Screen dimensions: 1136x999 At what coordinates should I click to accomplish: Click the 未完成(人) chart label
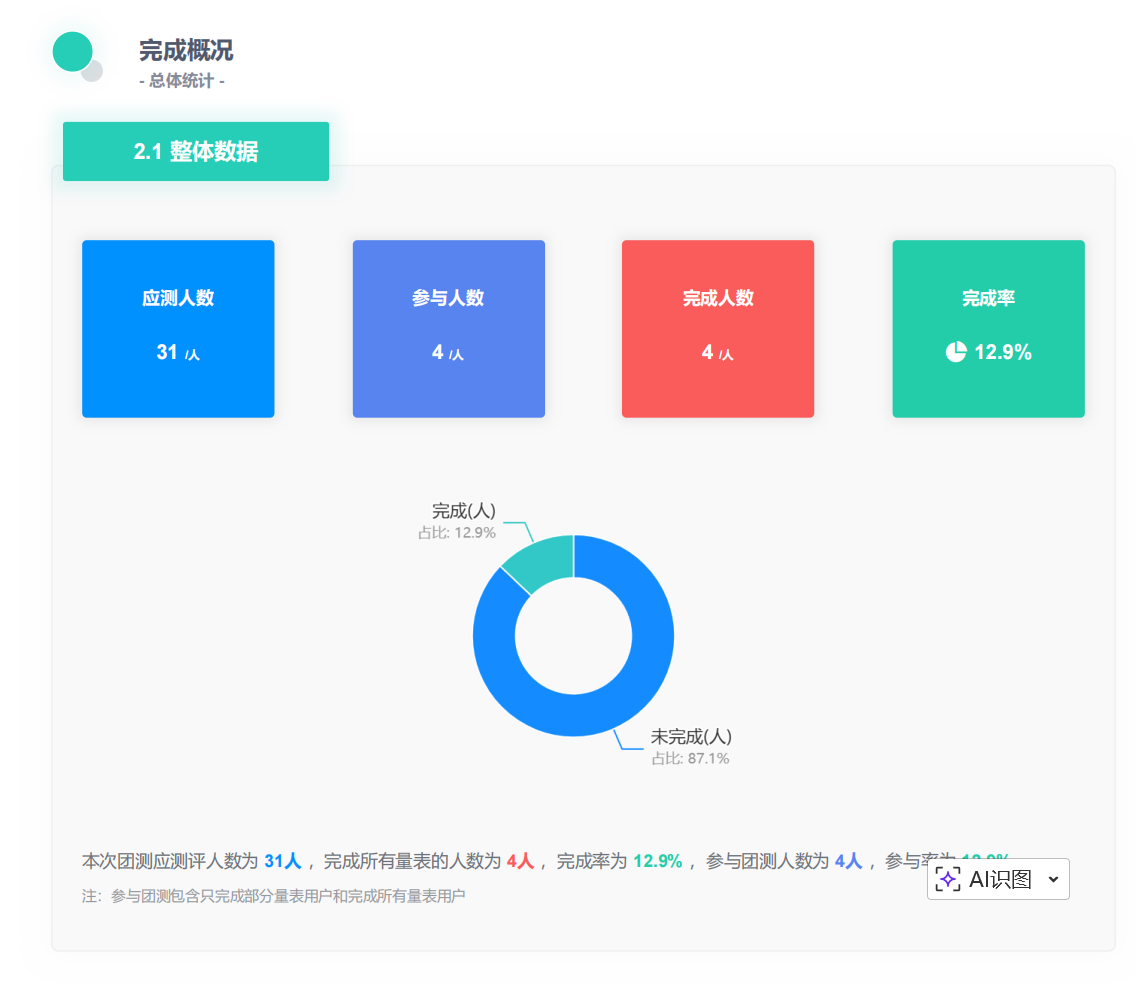[691, 737]
